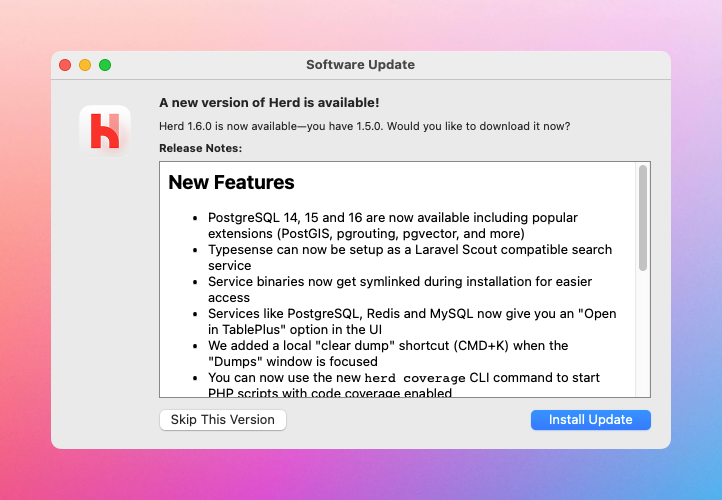722x500 pixels.
Task: Select the Typesense Laravel Scout bullet
Action: click(x=410, y=257)
